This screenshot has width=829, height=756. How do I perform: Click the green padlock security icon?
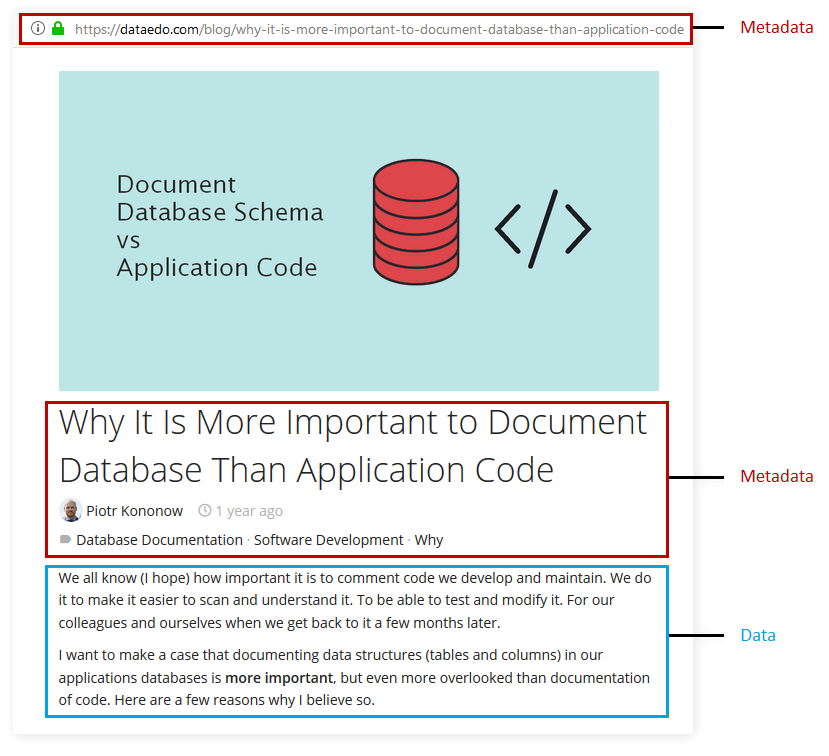coord(58,28)
